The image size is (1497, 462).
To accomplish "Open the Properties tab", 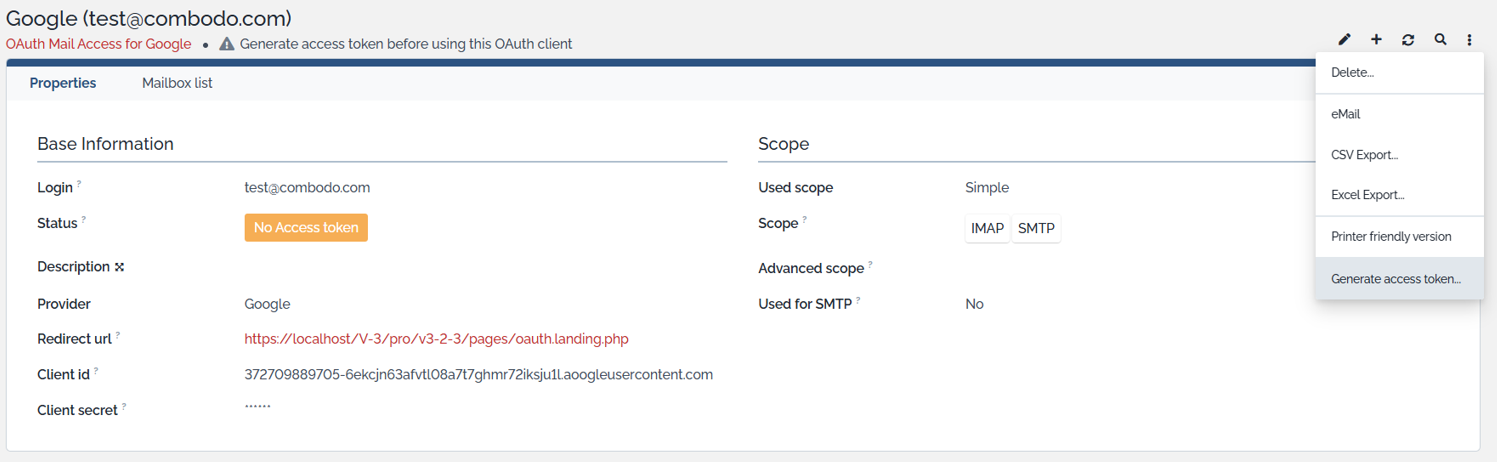I will [x=63, y=83].
